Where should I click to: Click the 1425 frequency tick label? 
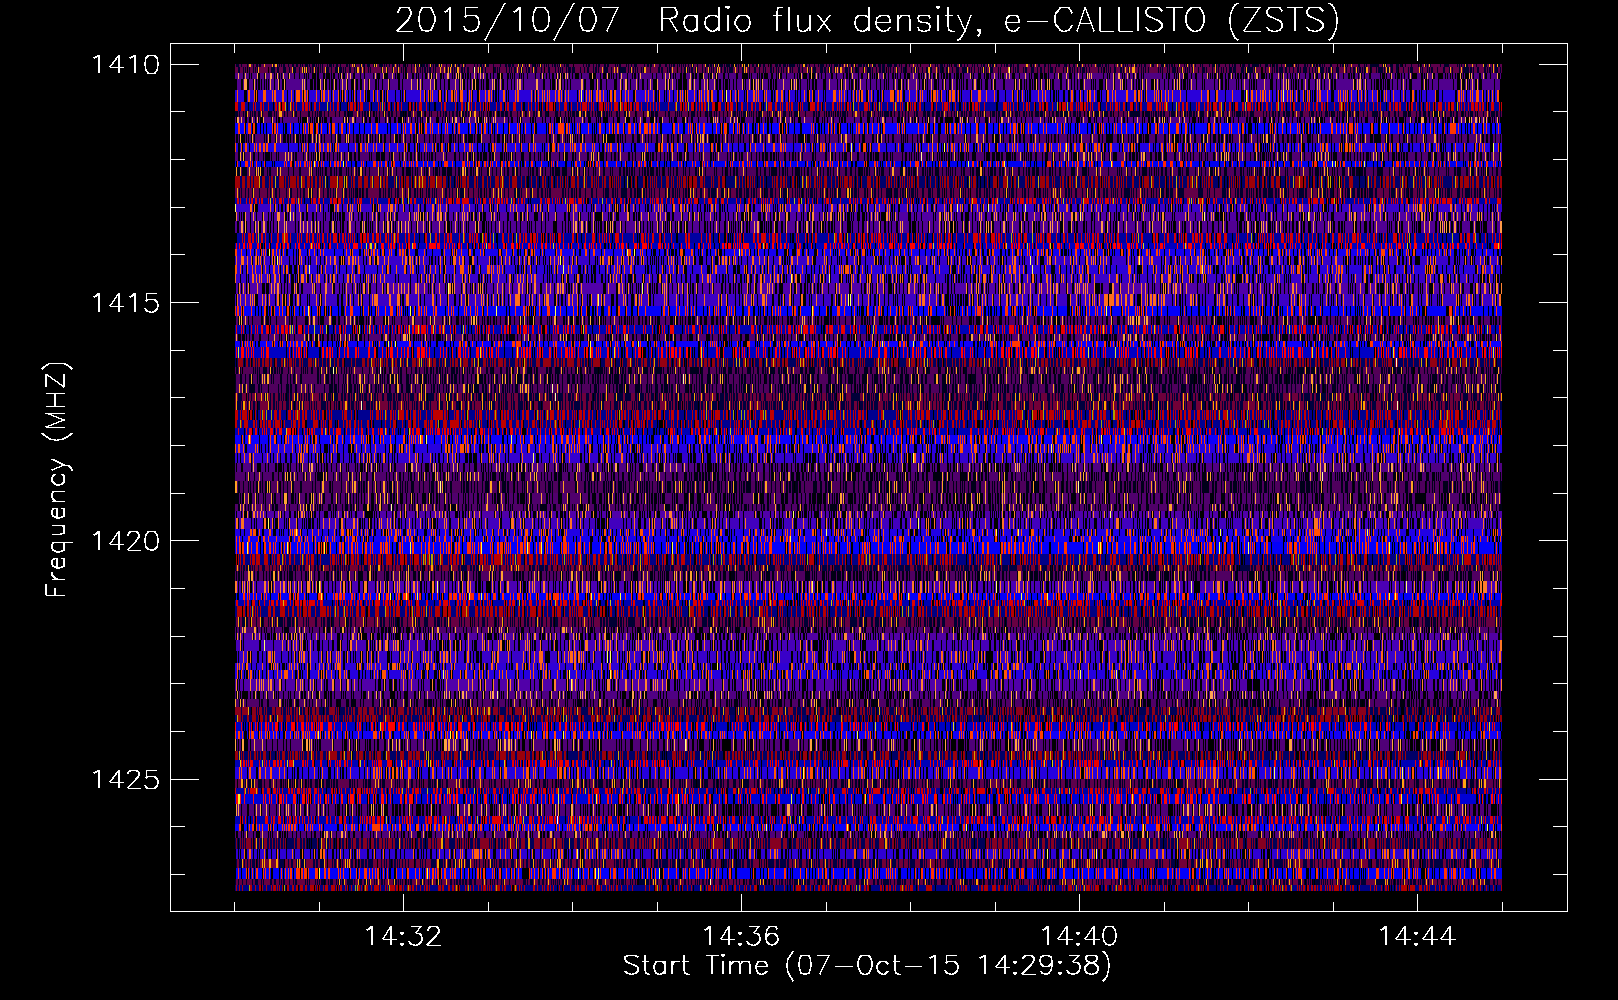[126, 779]
